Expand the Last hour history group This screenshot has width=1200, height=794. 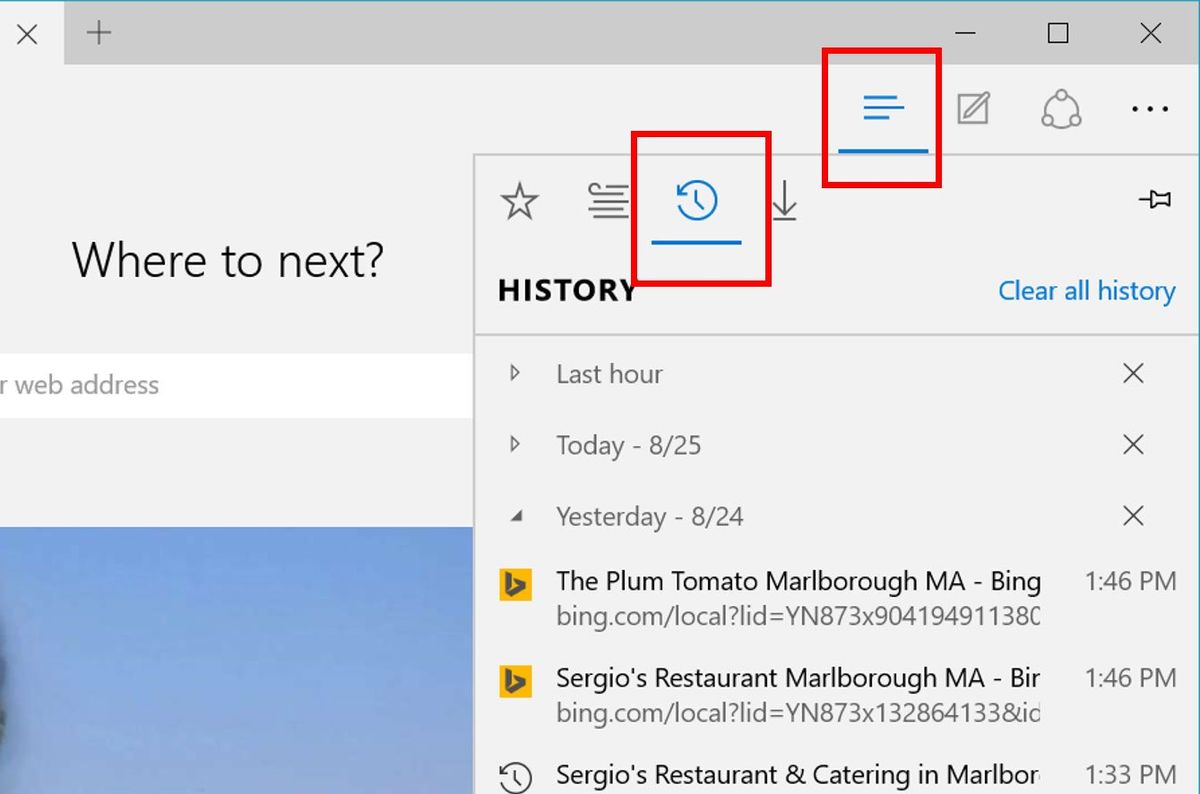click(x=513, y=373)
